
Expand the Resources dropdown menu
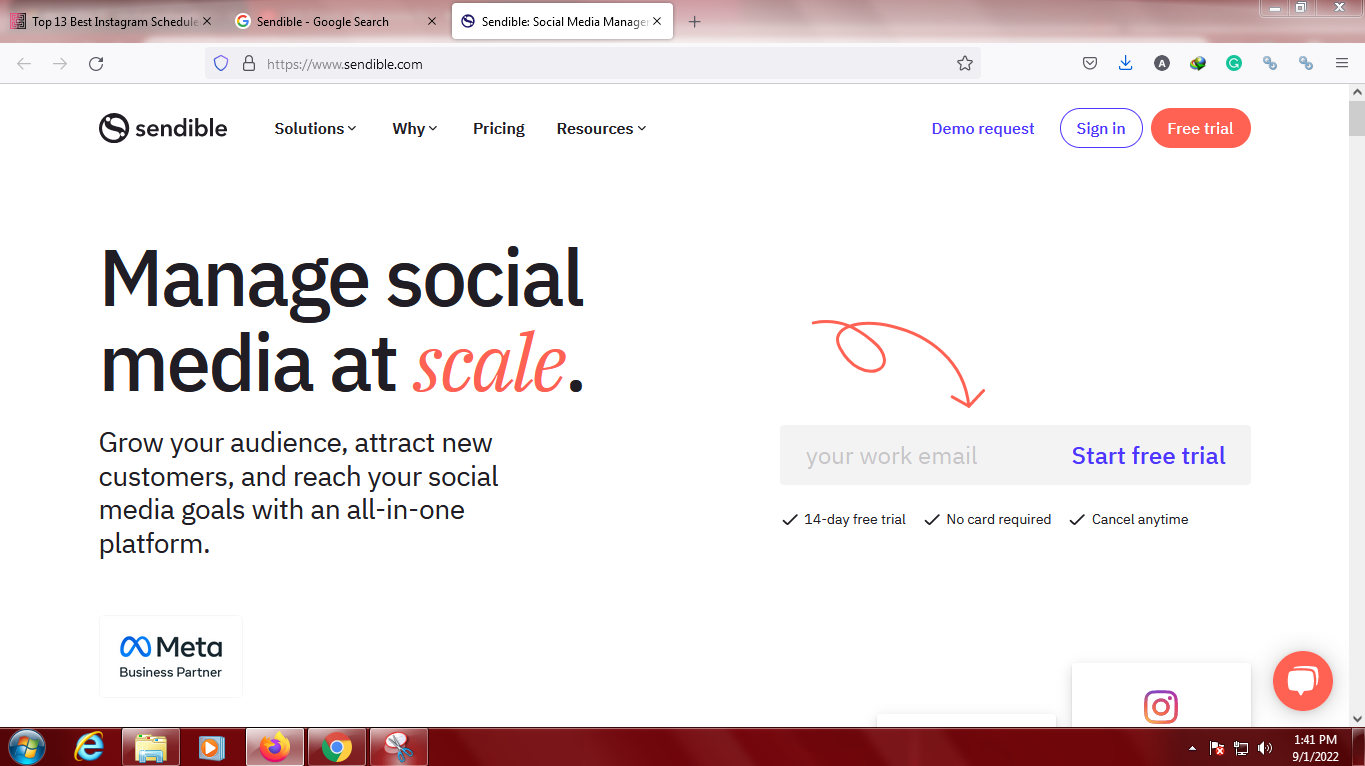(602, 128)
